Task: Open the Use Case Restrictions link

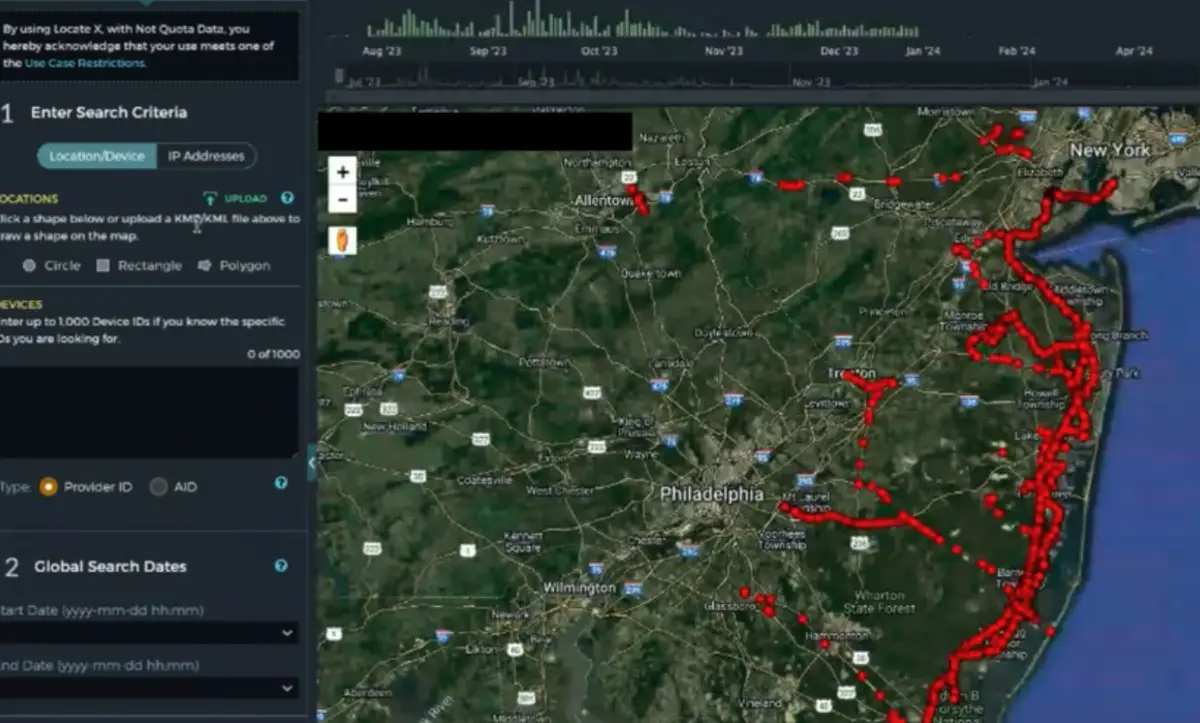Action: 85,62
